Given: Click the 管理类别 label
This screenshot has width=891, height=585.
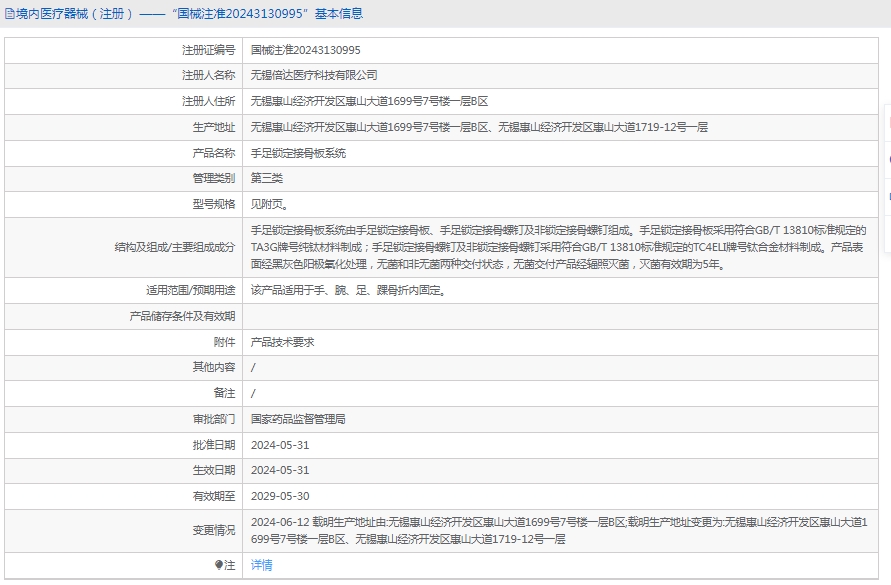Looking at the screenshot, I should click(x=214, y=178).
